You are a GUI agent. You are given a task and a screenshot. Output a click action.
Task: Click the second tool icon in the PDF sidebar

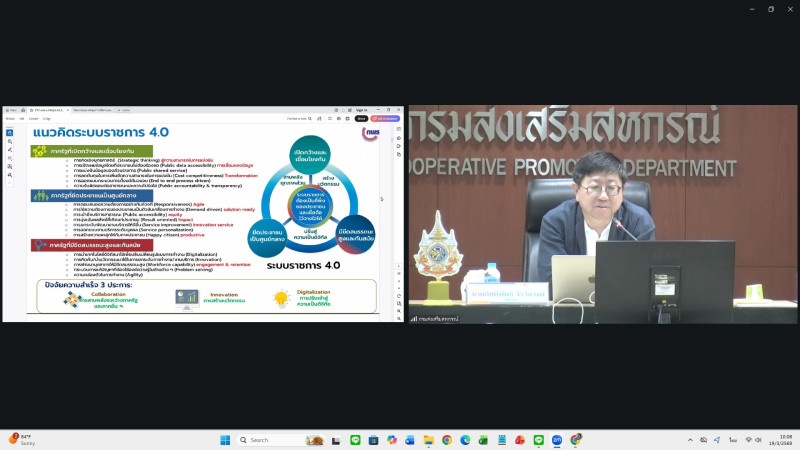(x=10, y=142)
